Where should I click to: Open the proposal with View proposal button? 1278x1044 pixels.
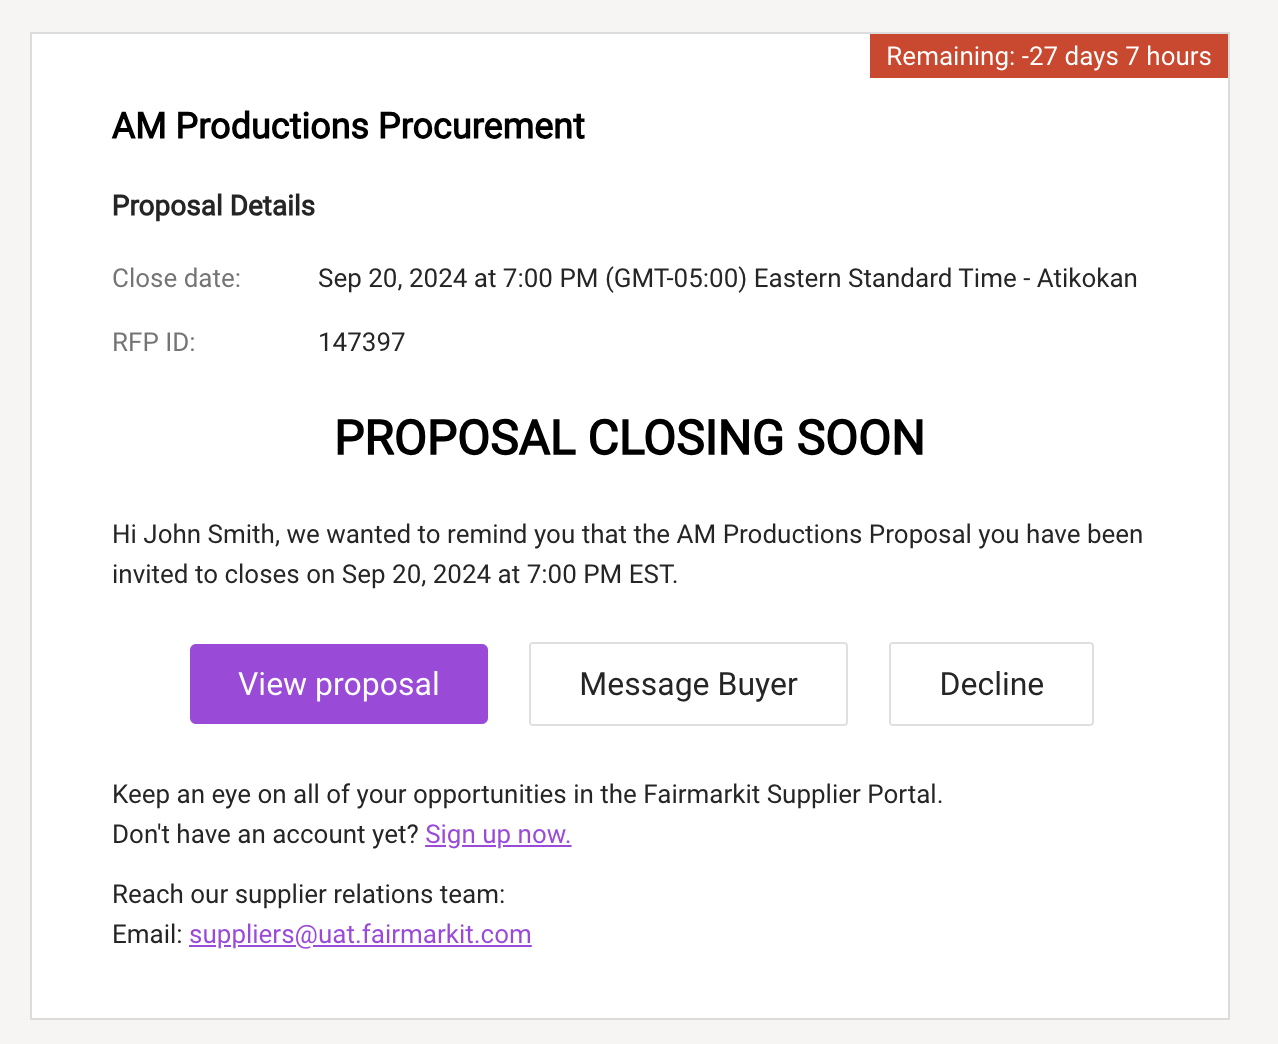point(339,684)
